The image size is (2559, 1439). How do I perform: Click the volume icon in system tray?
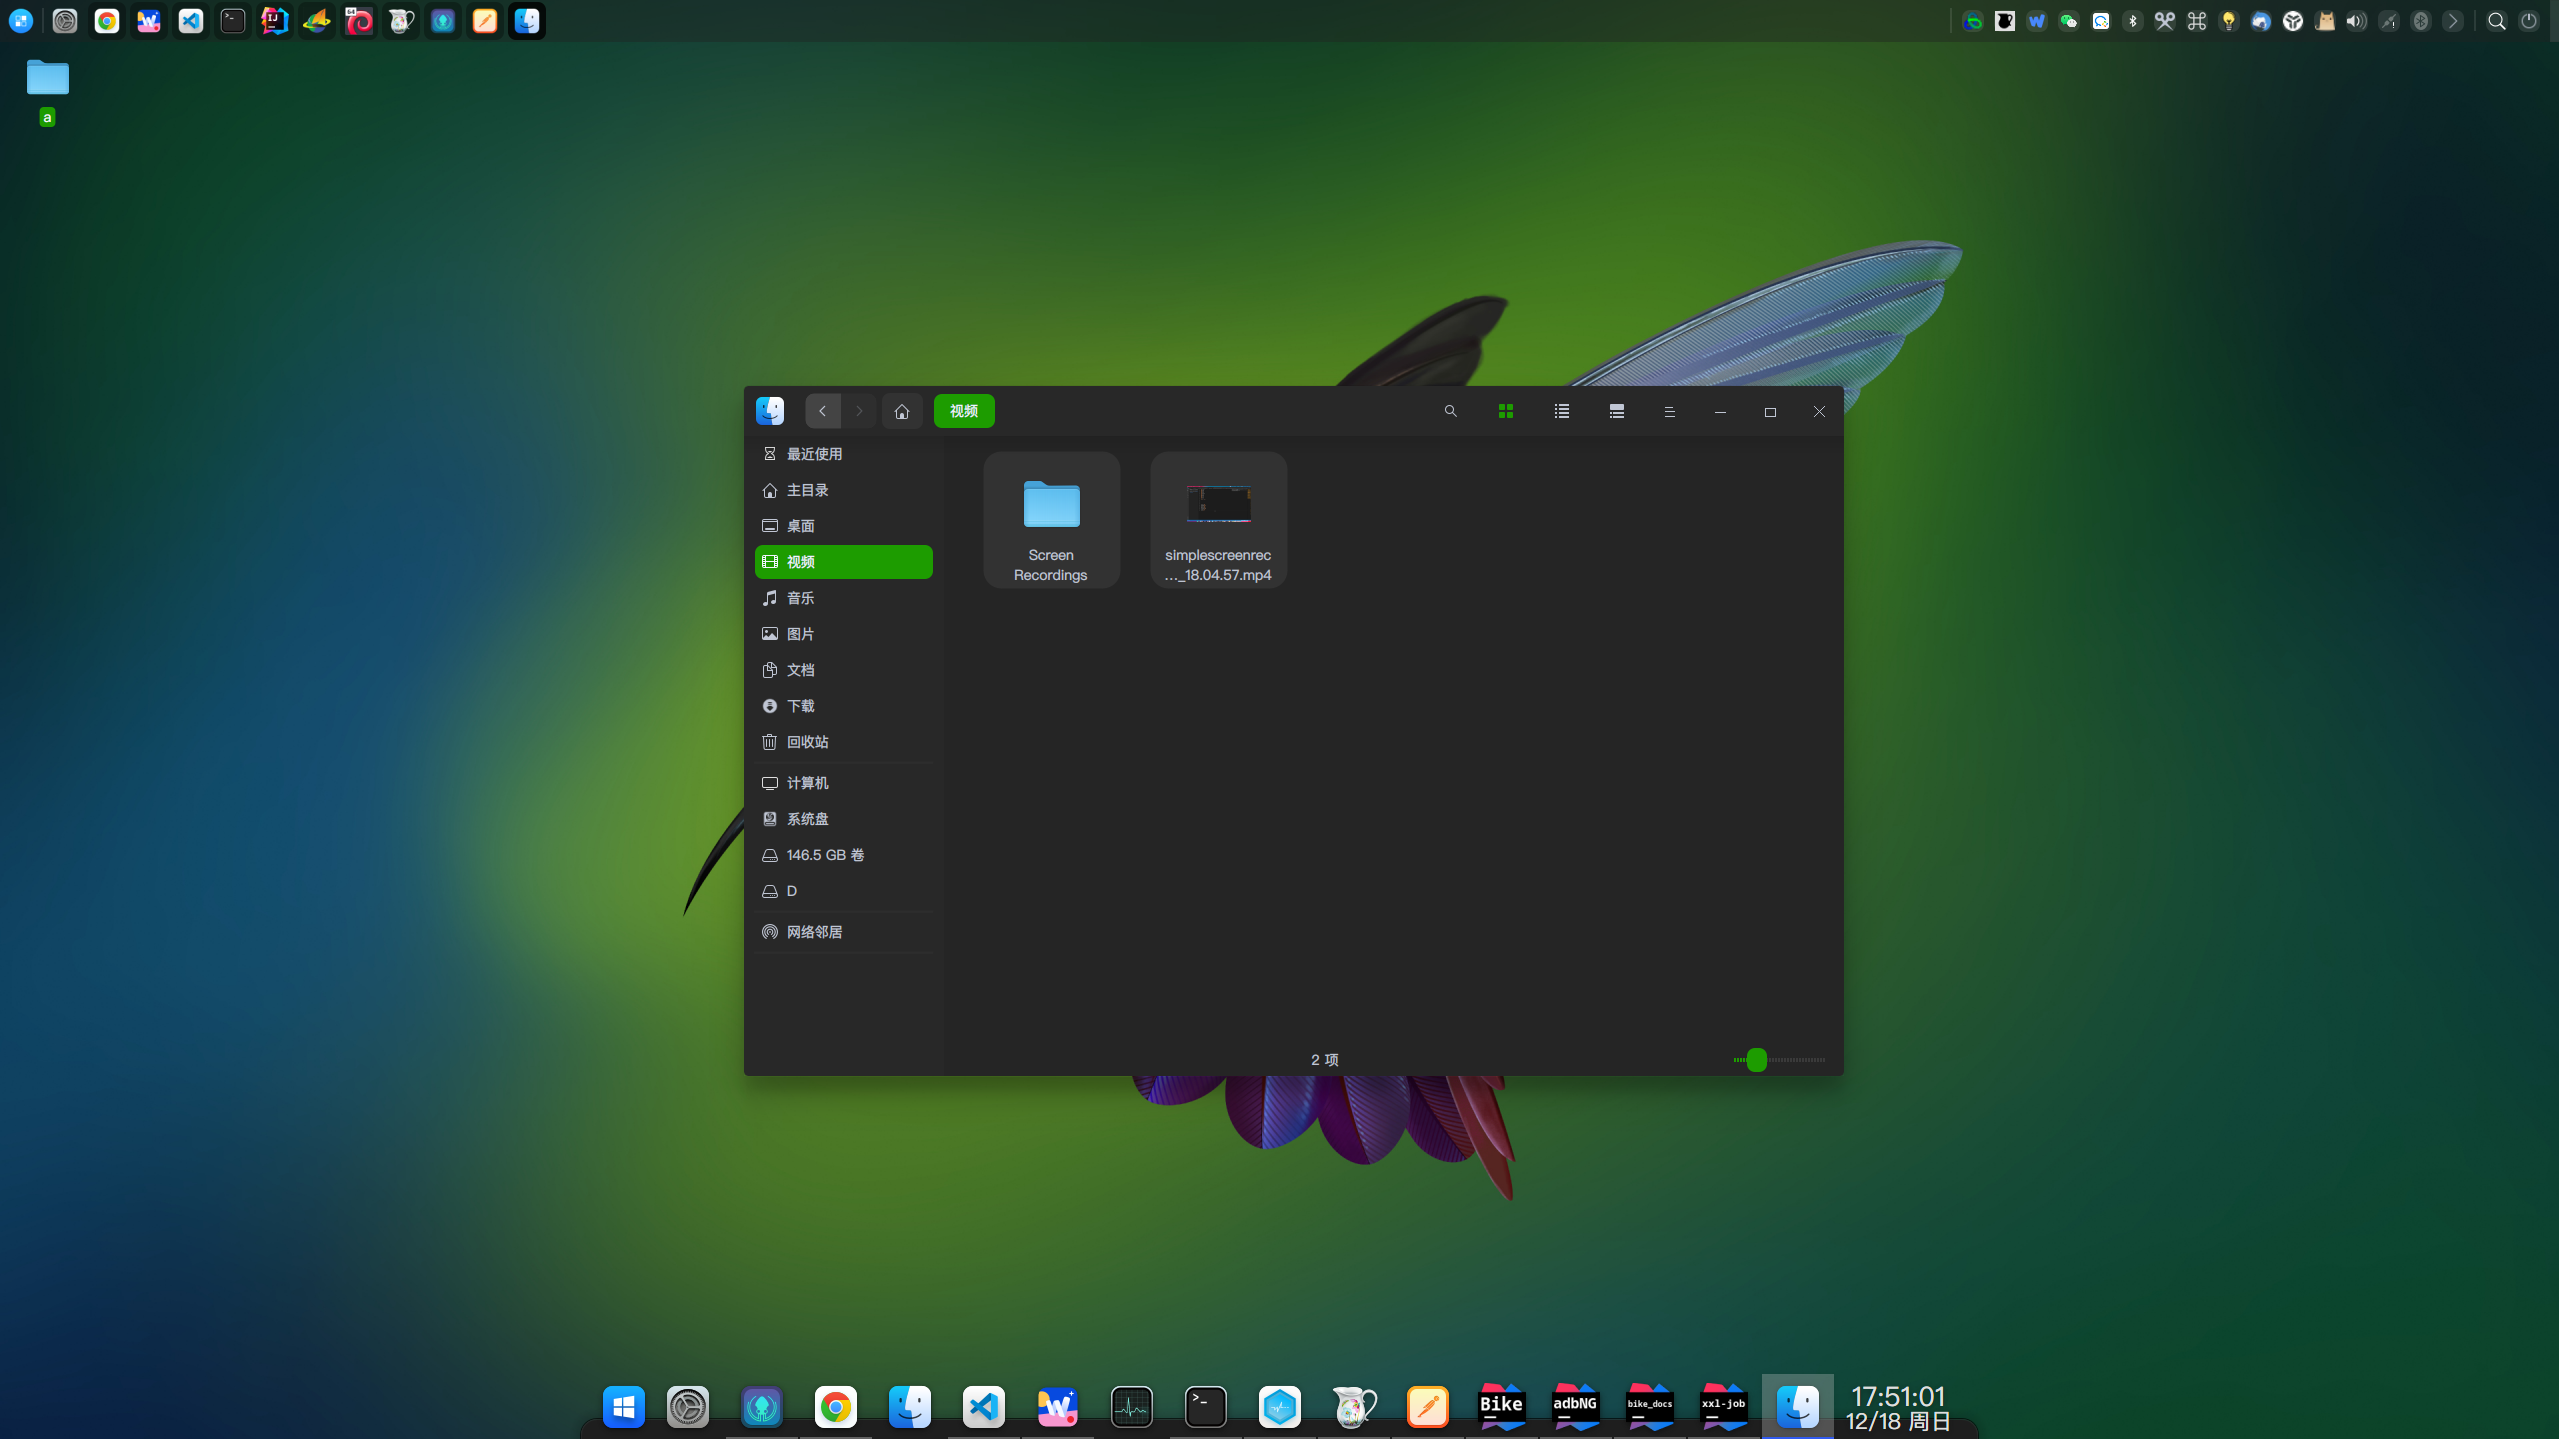tap(2356, 21)
